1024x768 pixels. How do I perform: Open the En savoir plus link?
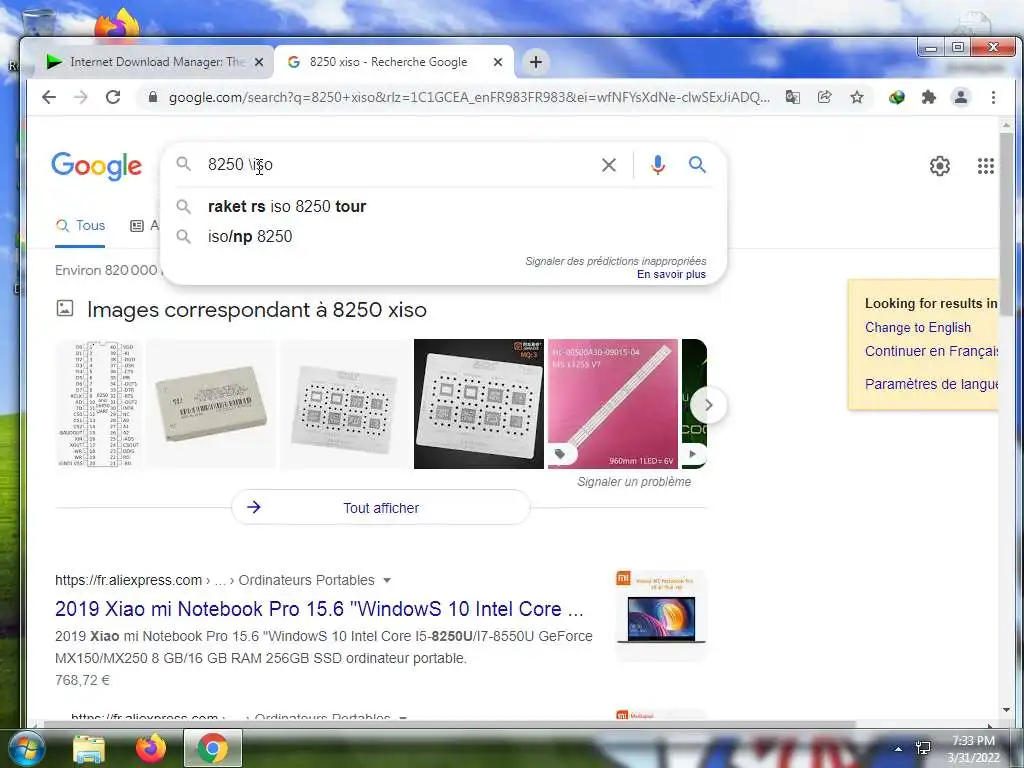tap(671, 274)
